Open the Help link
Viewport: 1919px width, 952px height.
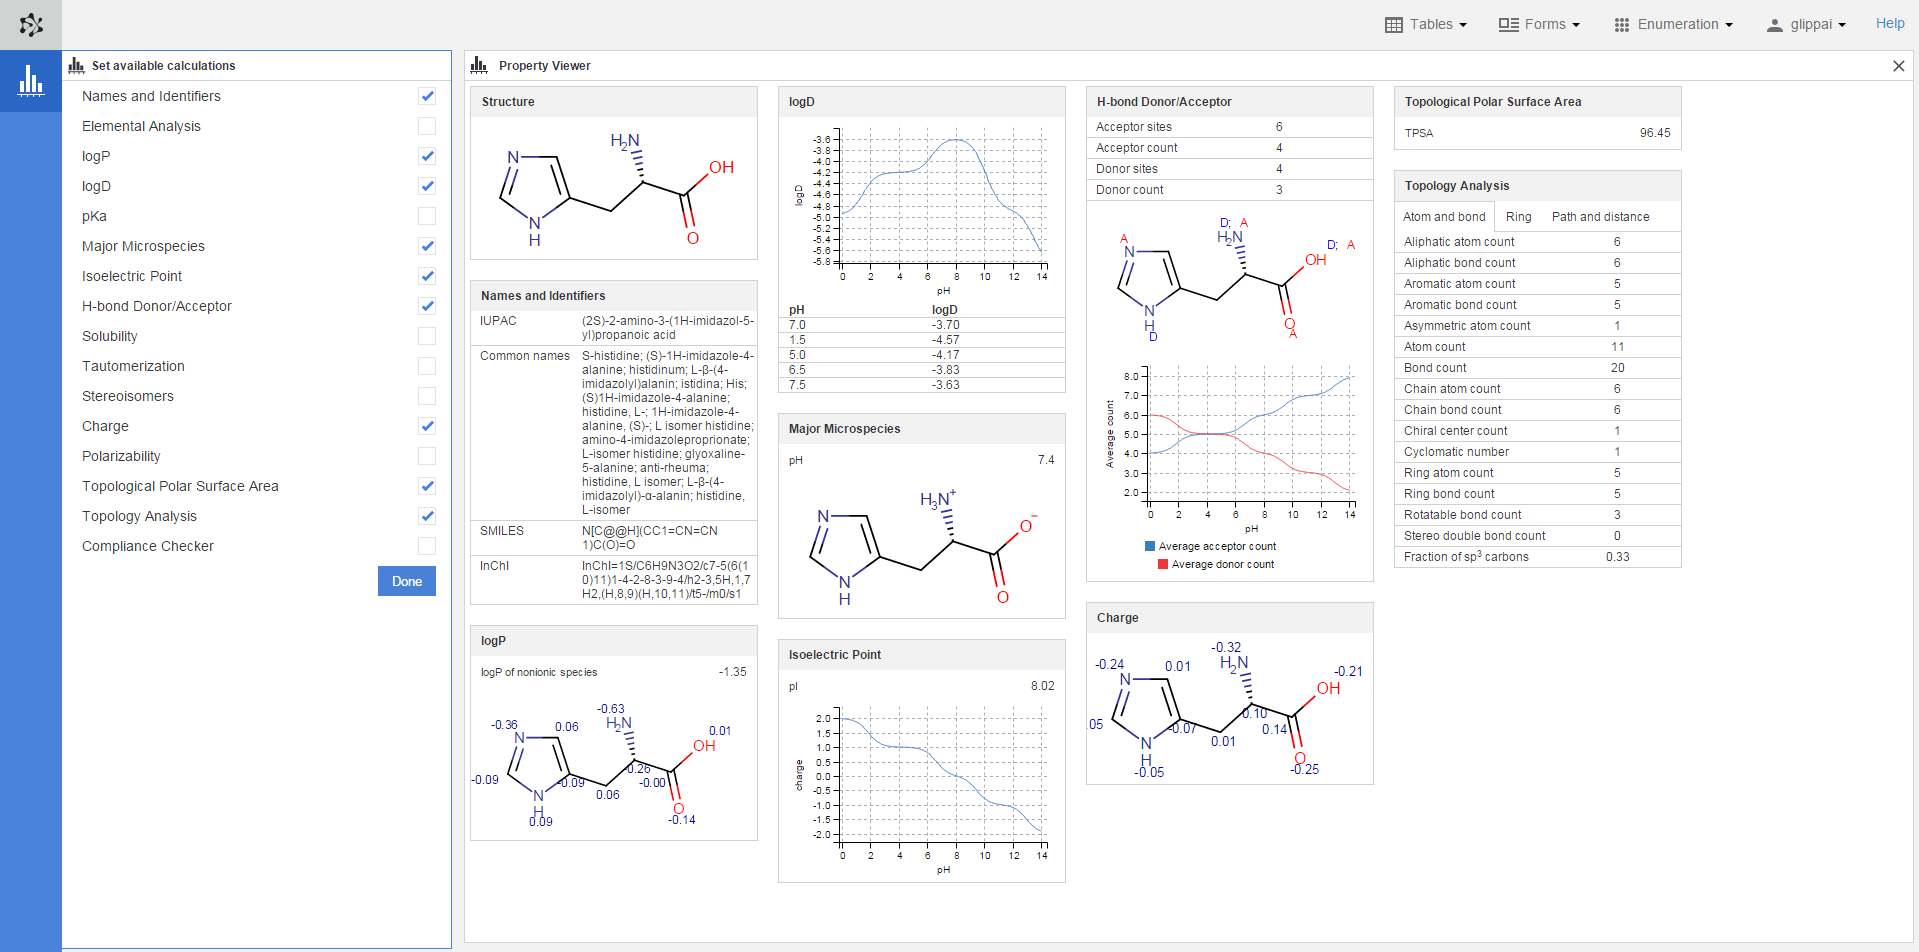tap(1889, 24)
